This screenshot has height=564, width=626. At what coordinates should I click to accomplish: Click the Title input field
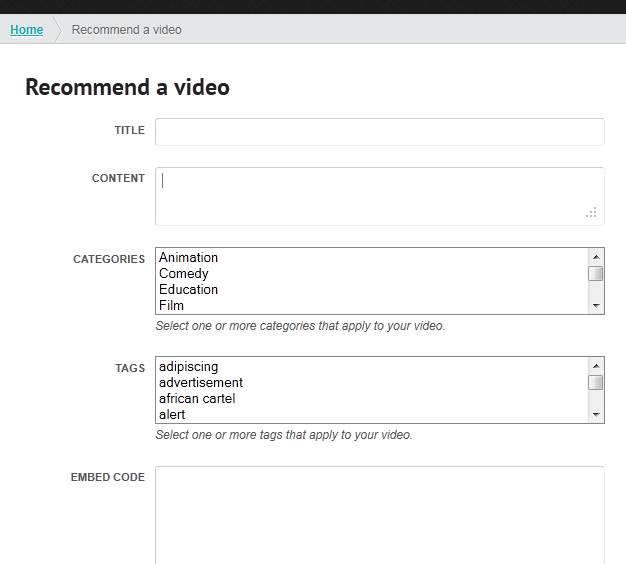[x=380, y=132]
